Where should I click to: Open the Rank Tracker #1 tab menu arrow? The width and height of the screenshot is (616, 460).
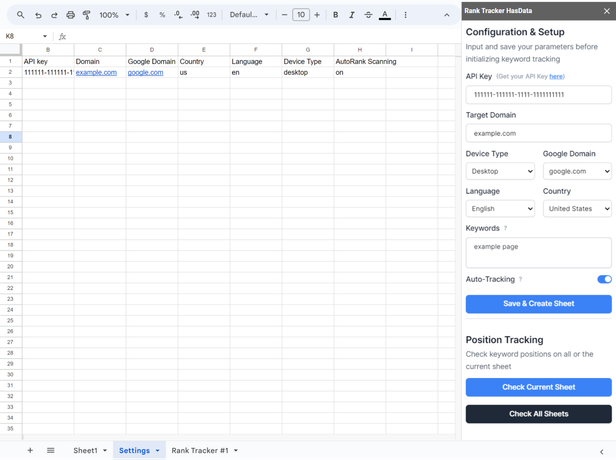236,451
